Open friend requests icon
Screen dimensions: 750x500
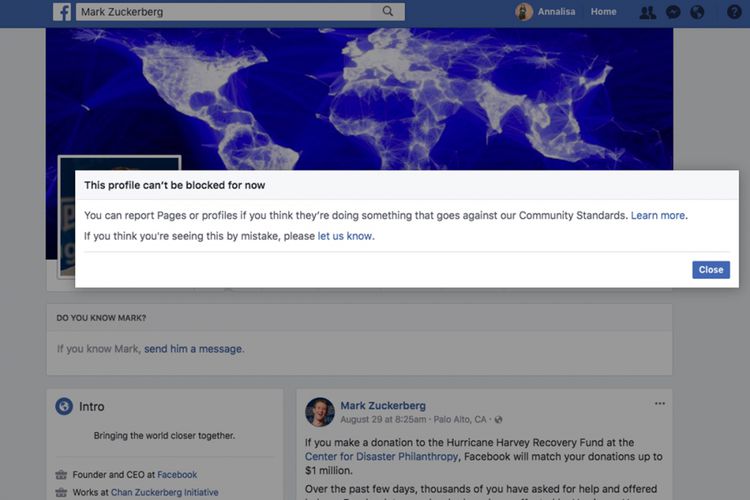648,12
